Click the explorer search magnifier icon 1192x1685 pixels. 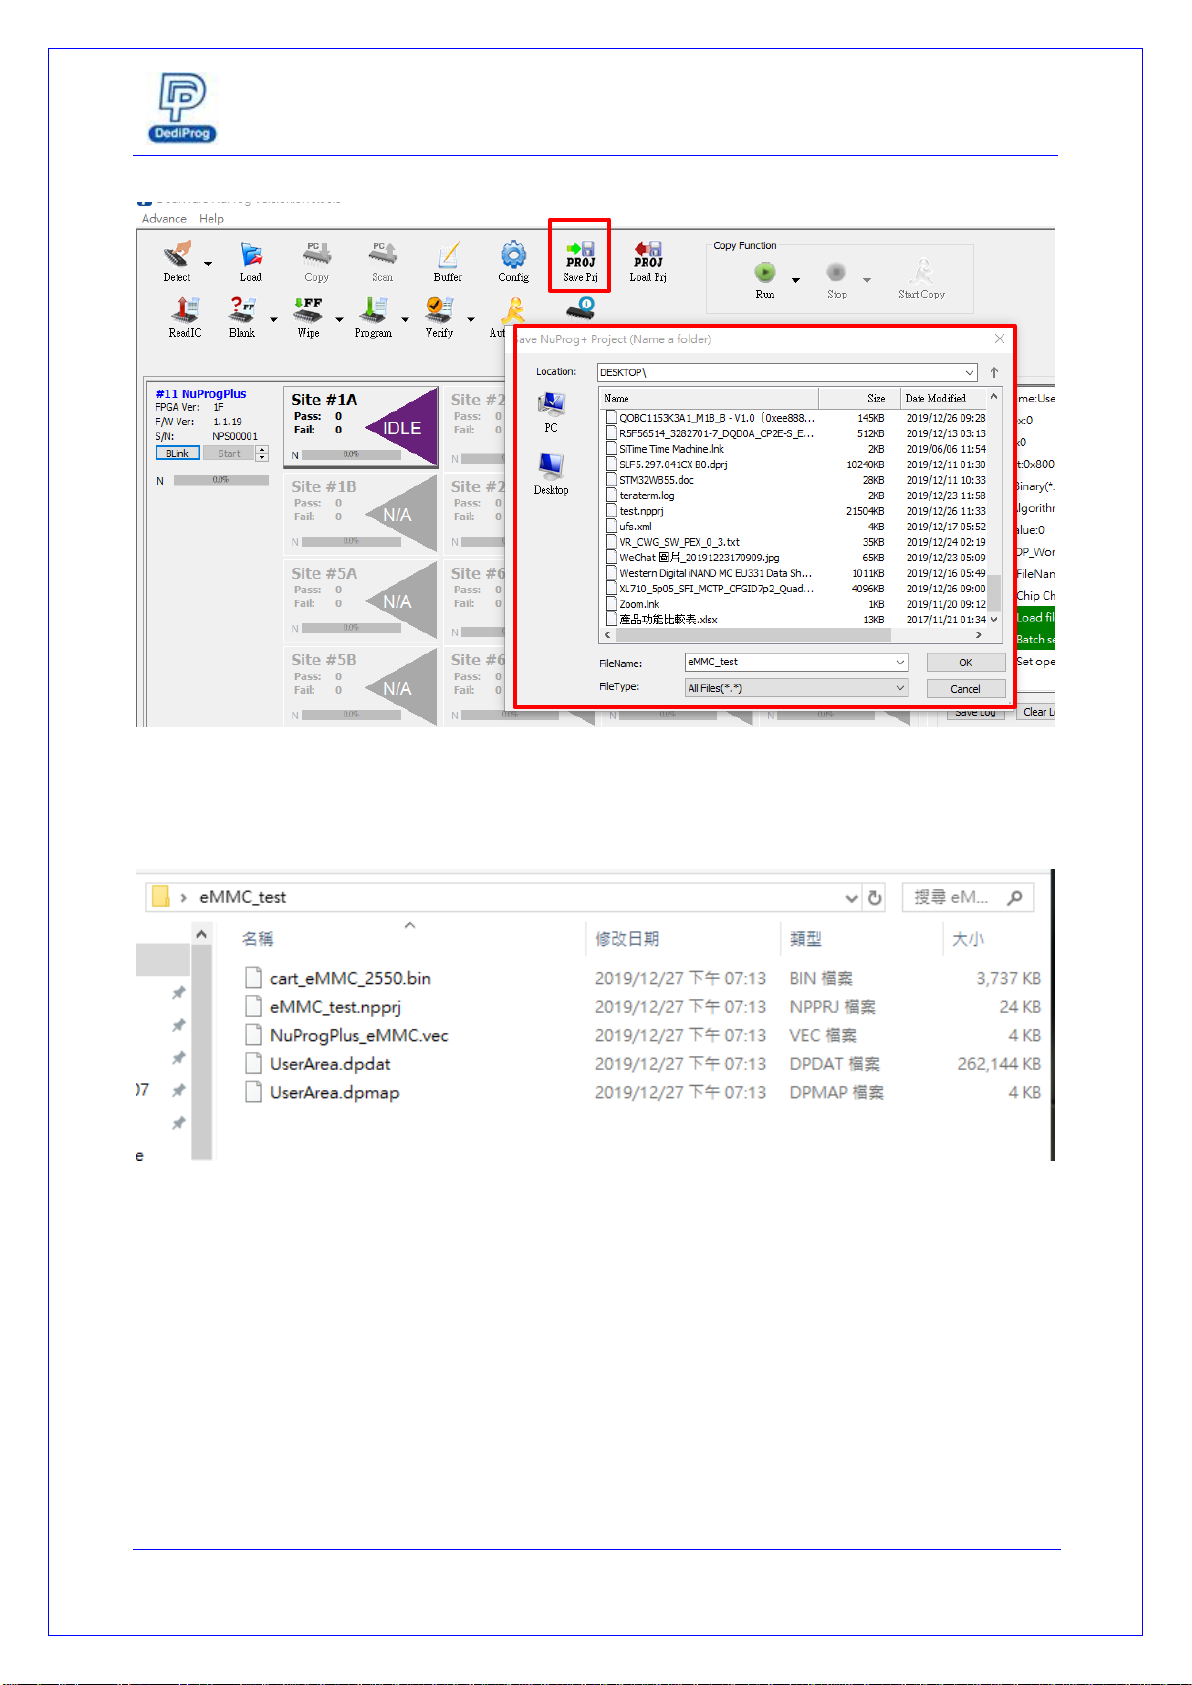1015,897
